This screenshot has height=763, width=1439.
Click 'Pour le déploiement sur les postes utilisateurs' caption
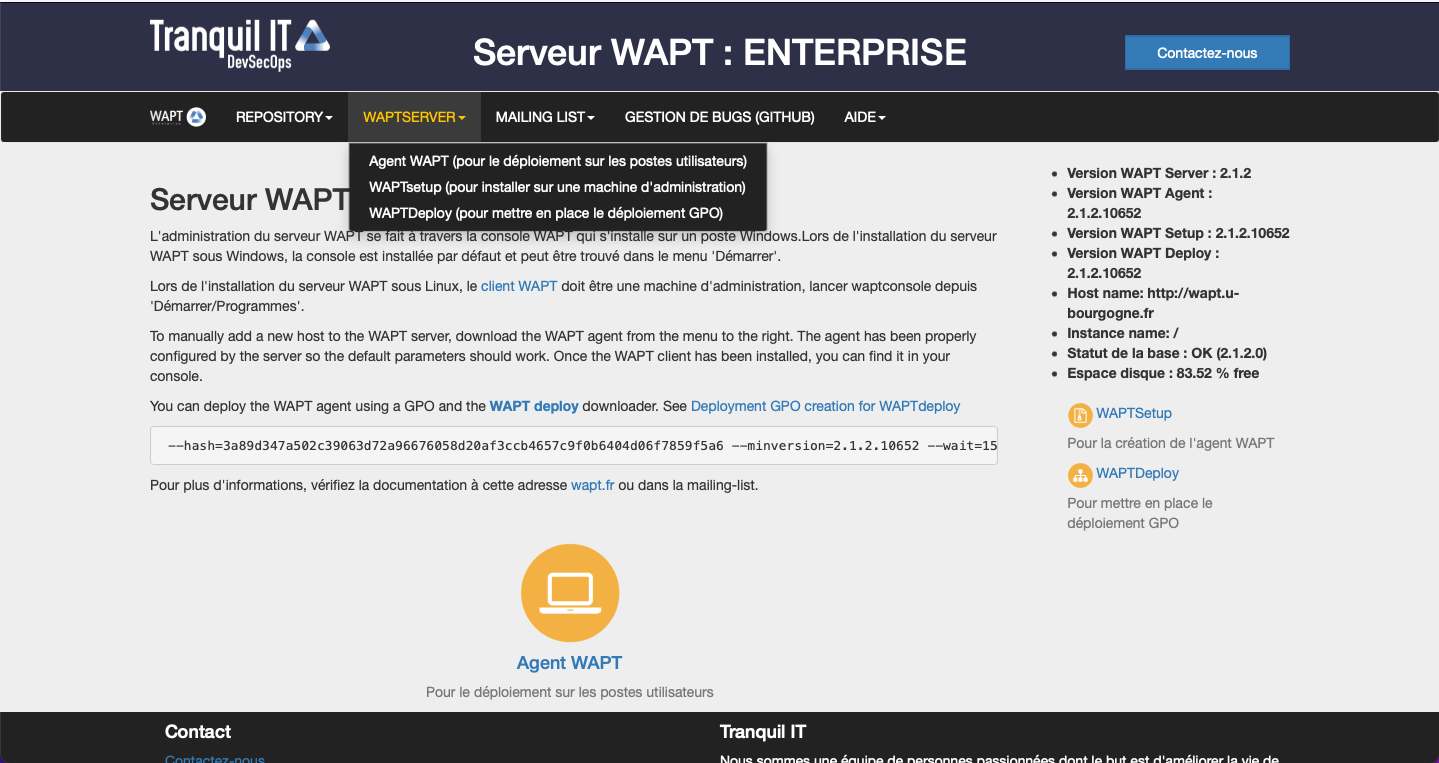[570, 692]
